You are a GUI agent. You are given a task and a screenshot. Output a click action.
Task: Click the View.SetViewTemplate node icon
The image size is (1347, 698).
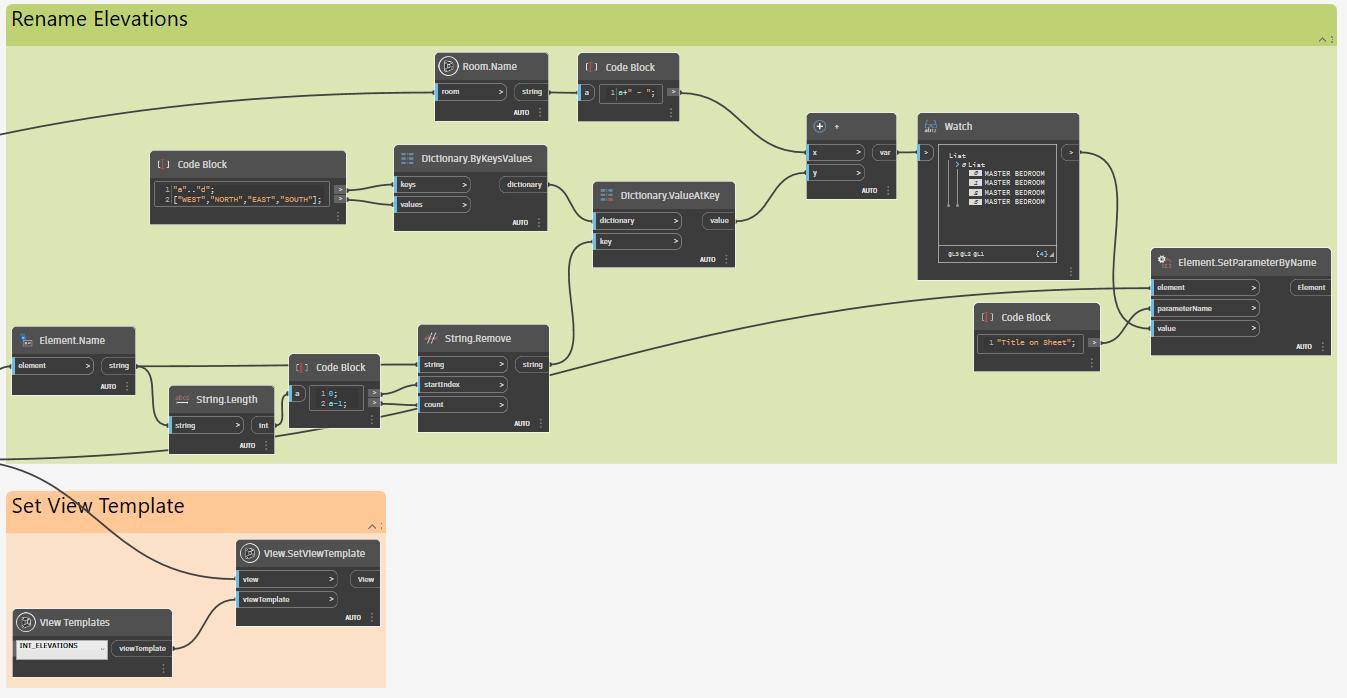click(x=250, y=553)
